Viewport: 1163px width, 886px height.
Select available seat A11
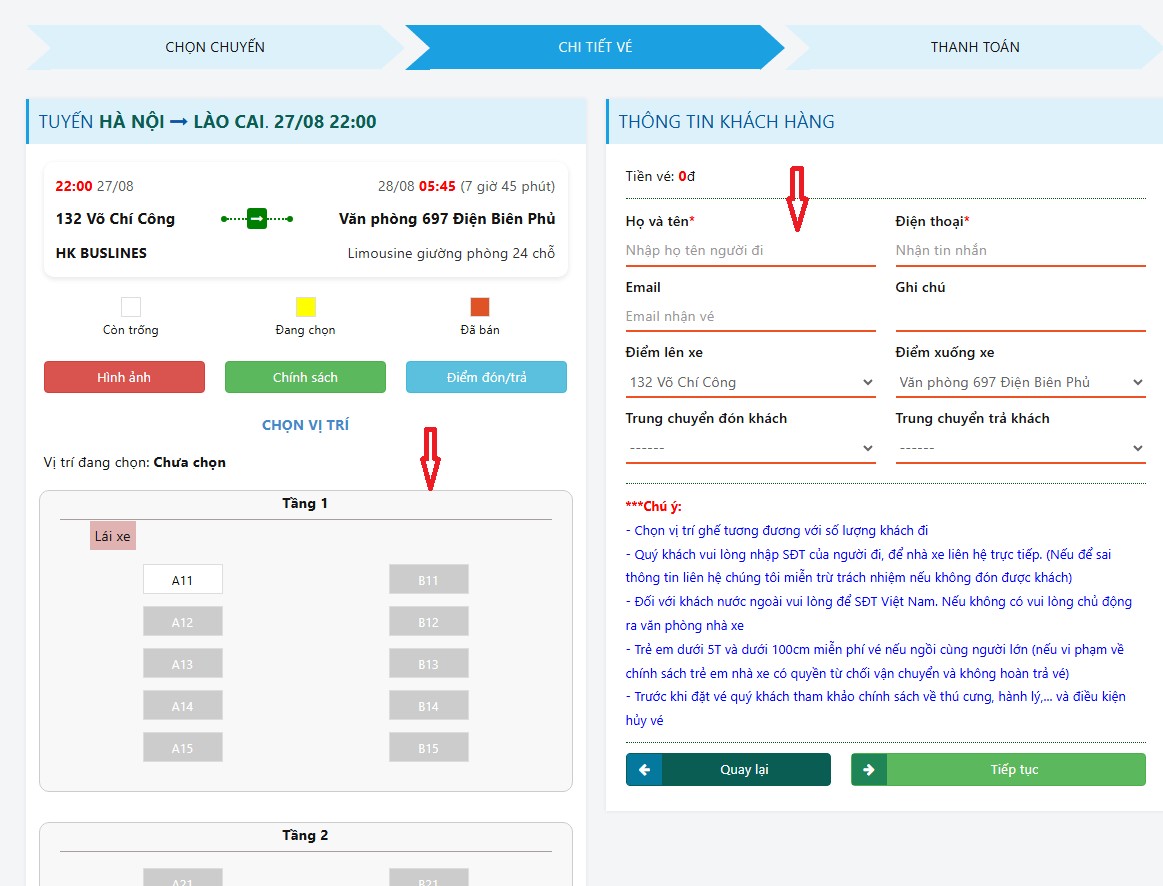point(182,580)
